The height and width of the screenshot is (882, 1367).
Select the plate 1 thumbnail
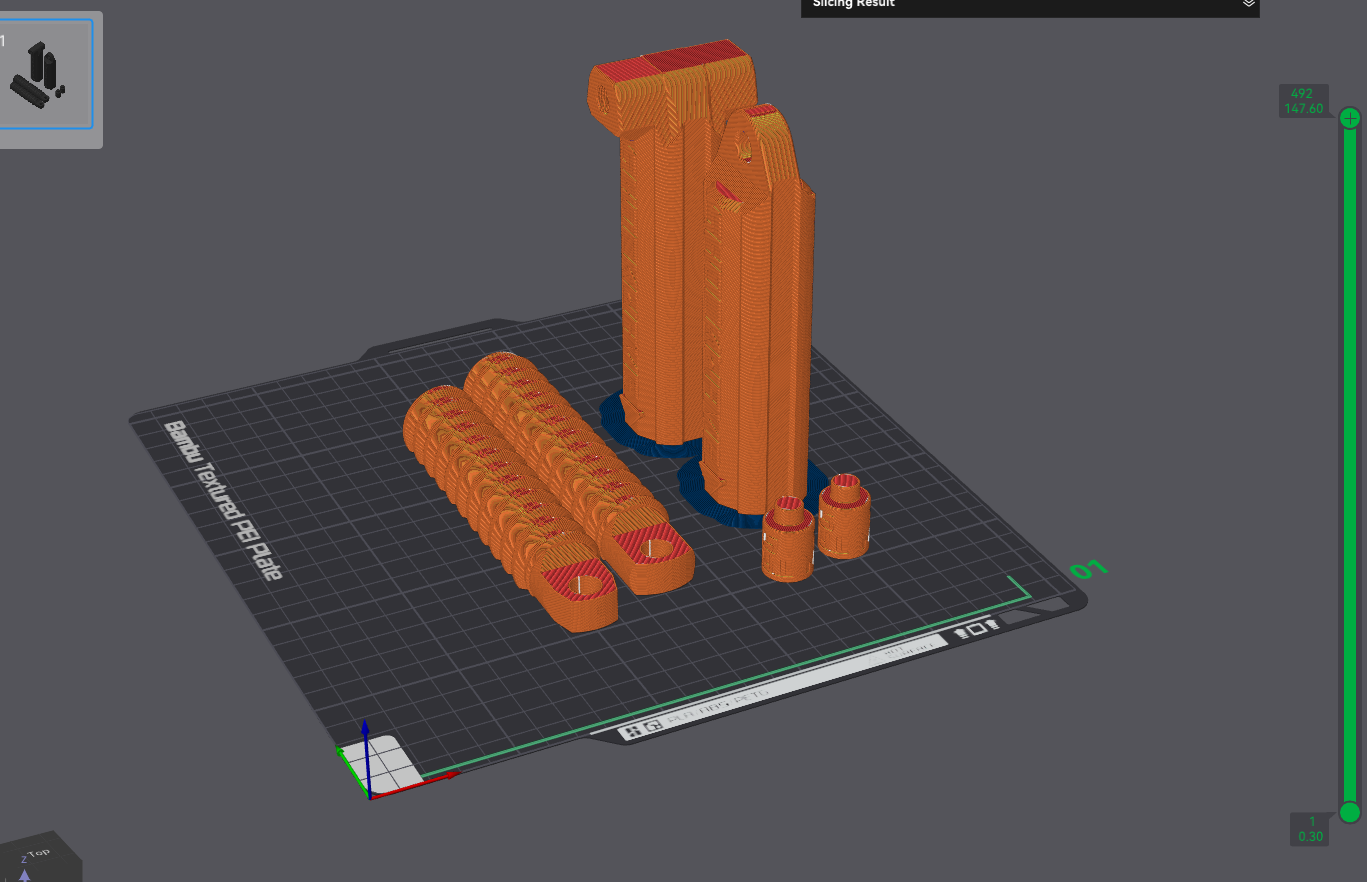click(x=46, y=74)
